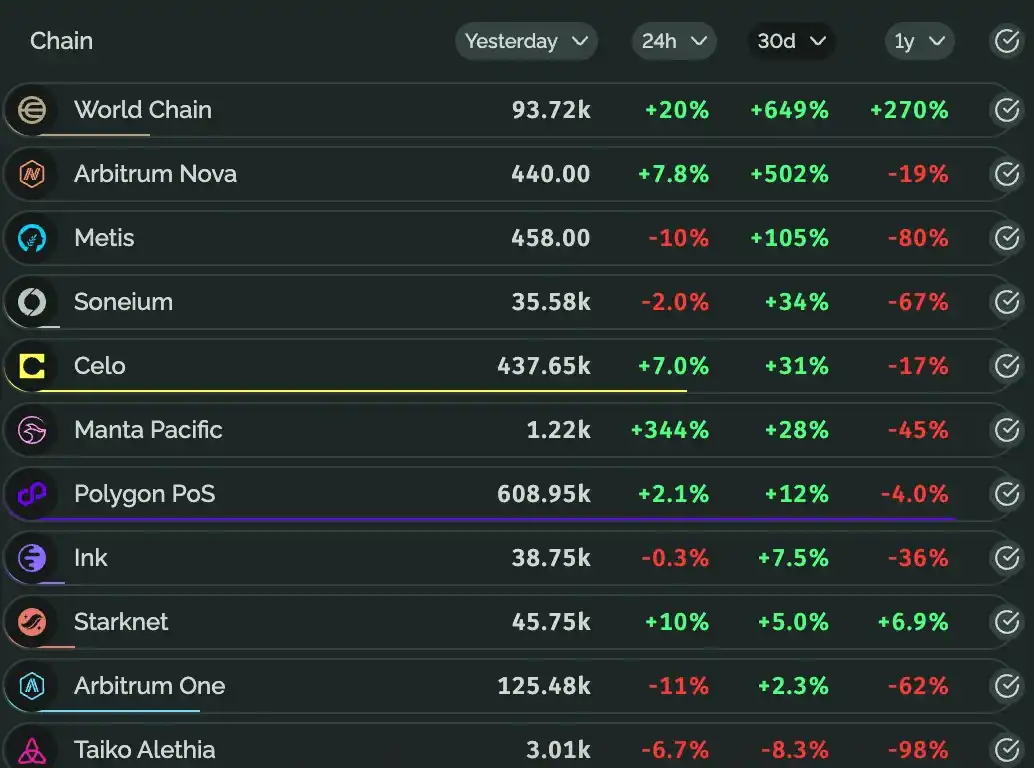Select the Celo chain name
The width and height of the screenshot is (1034, 768).
(x=100, y=365)
